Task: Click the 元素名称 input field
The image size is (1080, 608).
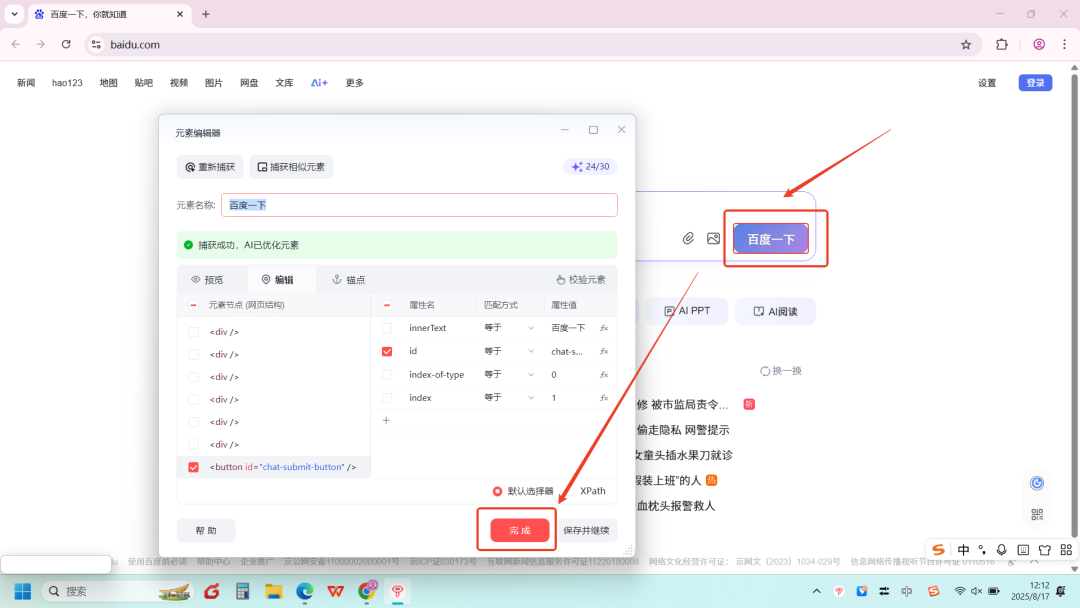Action: [419, 205]
